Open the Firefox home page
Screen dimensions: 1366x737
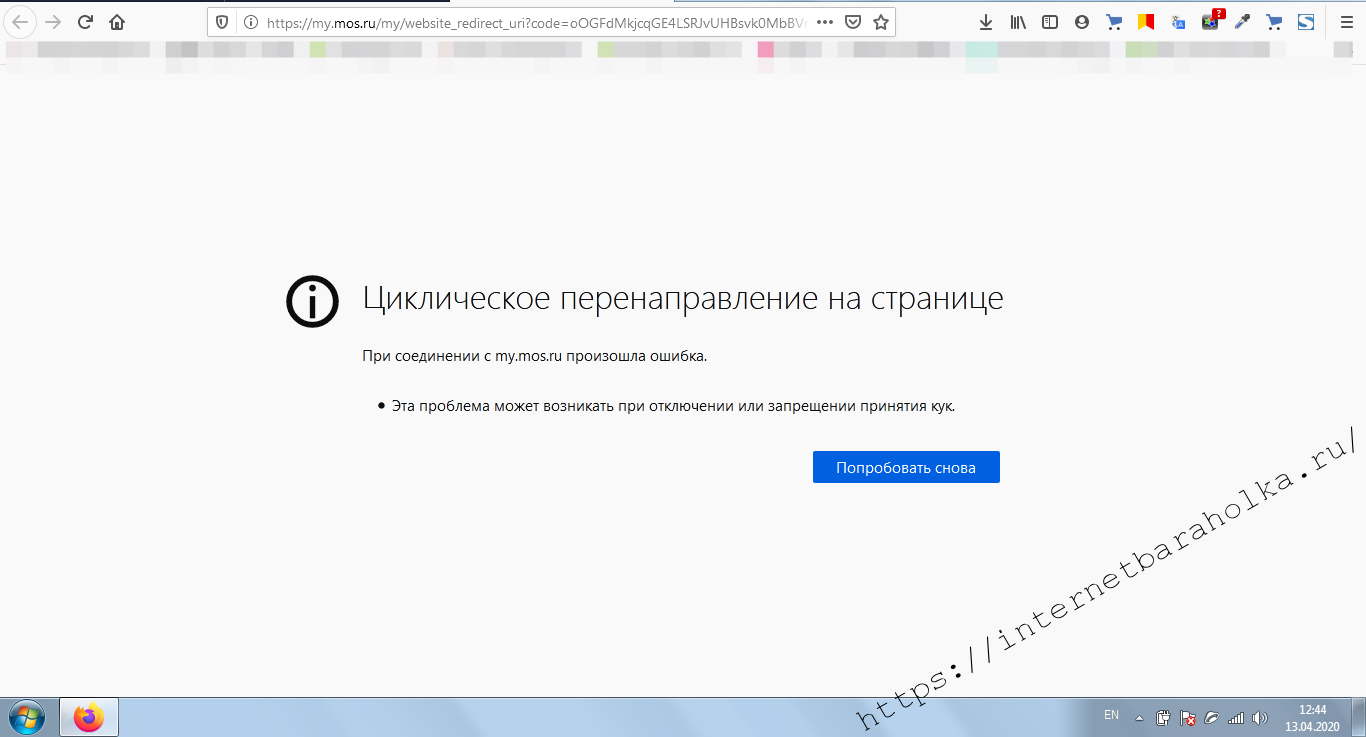(x=117, y=21)
